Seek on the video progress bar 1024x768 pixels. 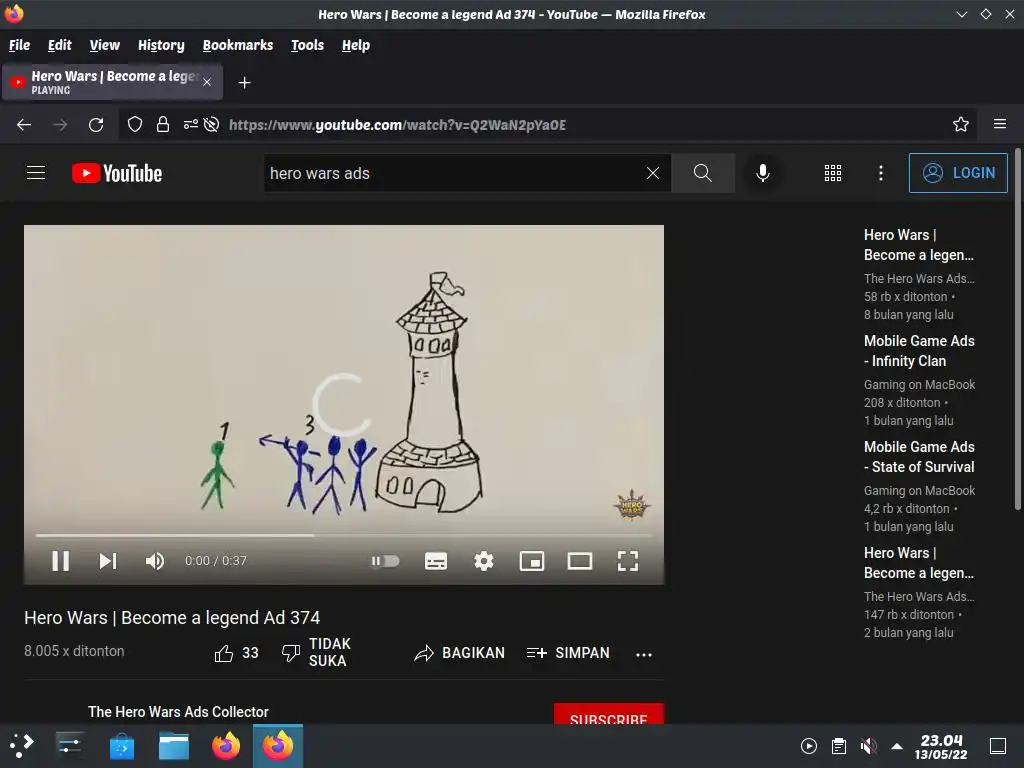pyautogui.click(x=344, y=536)
